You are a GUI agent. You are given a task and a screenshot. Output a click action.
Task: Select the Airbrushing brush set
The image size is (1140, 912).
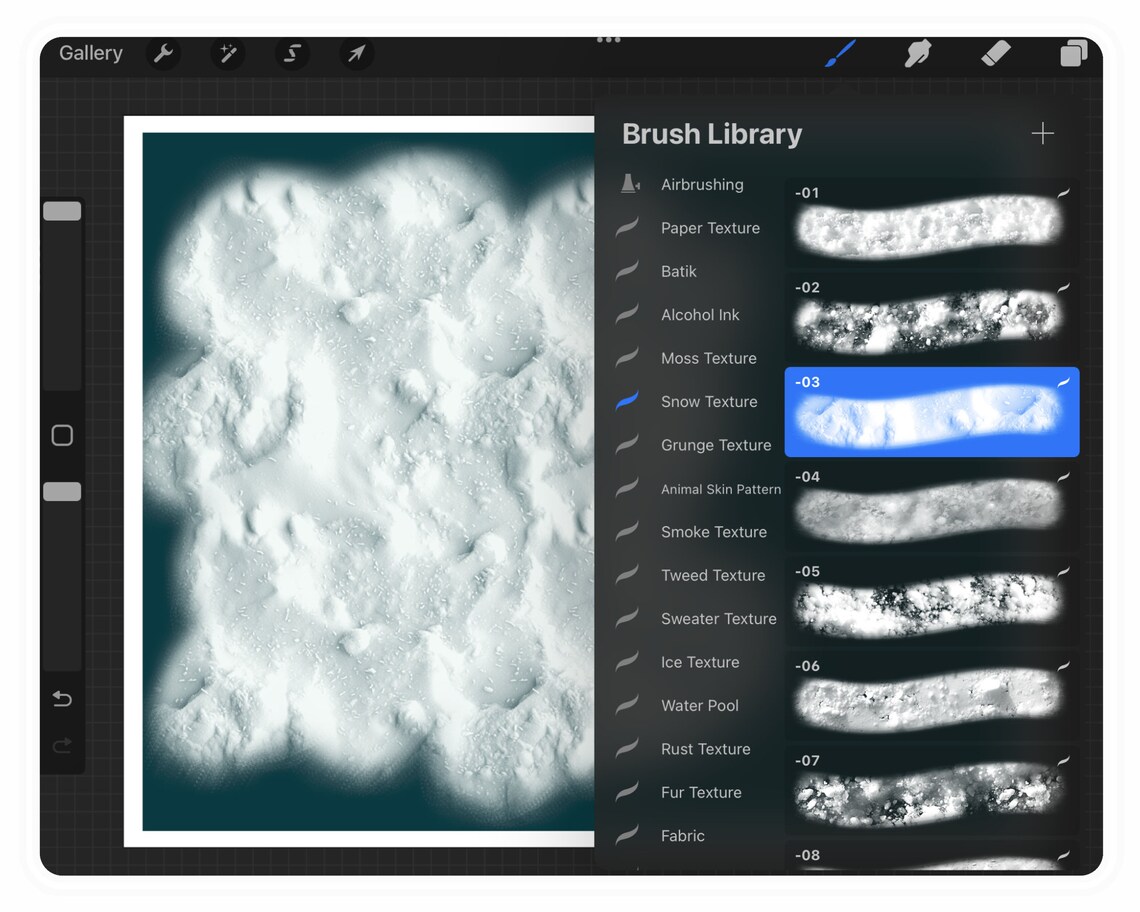click(x=701, y=184)
